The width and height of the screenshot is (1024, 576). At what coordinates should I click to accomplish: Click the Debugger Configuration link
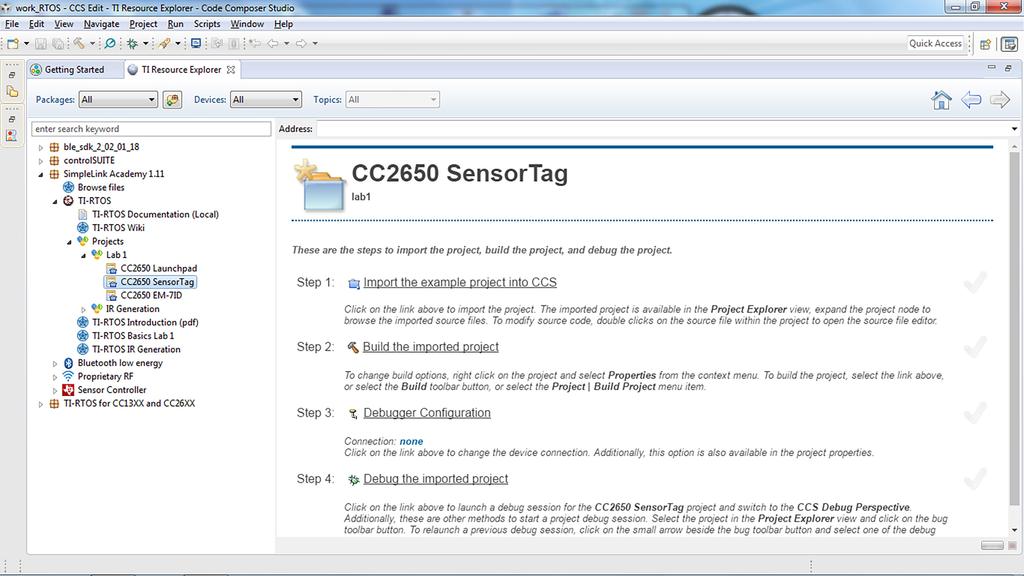pos(426,413)
